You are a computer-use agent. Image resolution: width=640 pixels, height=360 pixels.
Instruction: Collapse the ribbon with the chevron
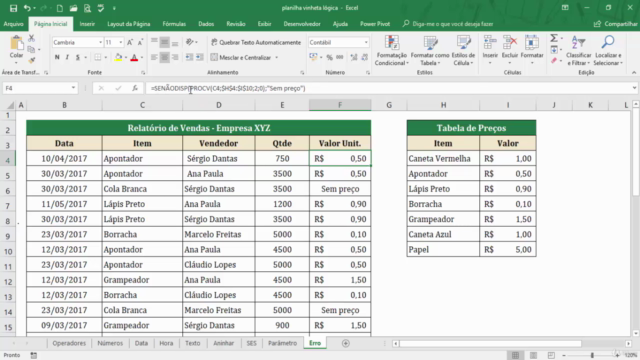tap(634, 73)
